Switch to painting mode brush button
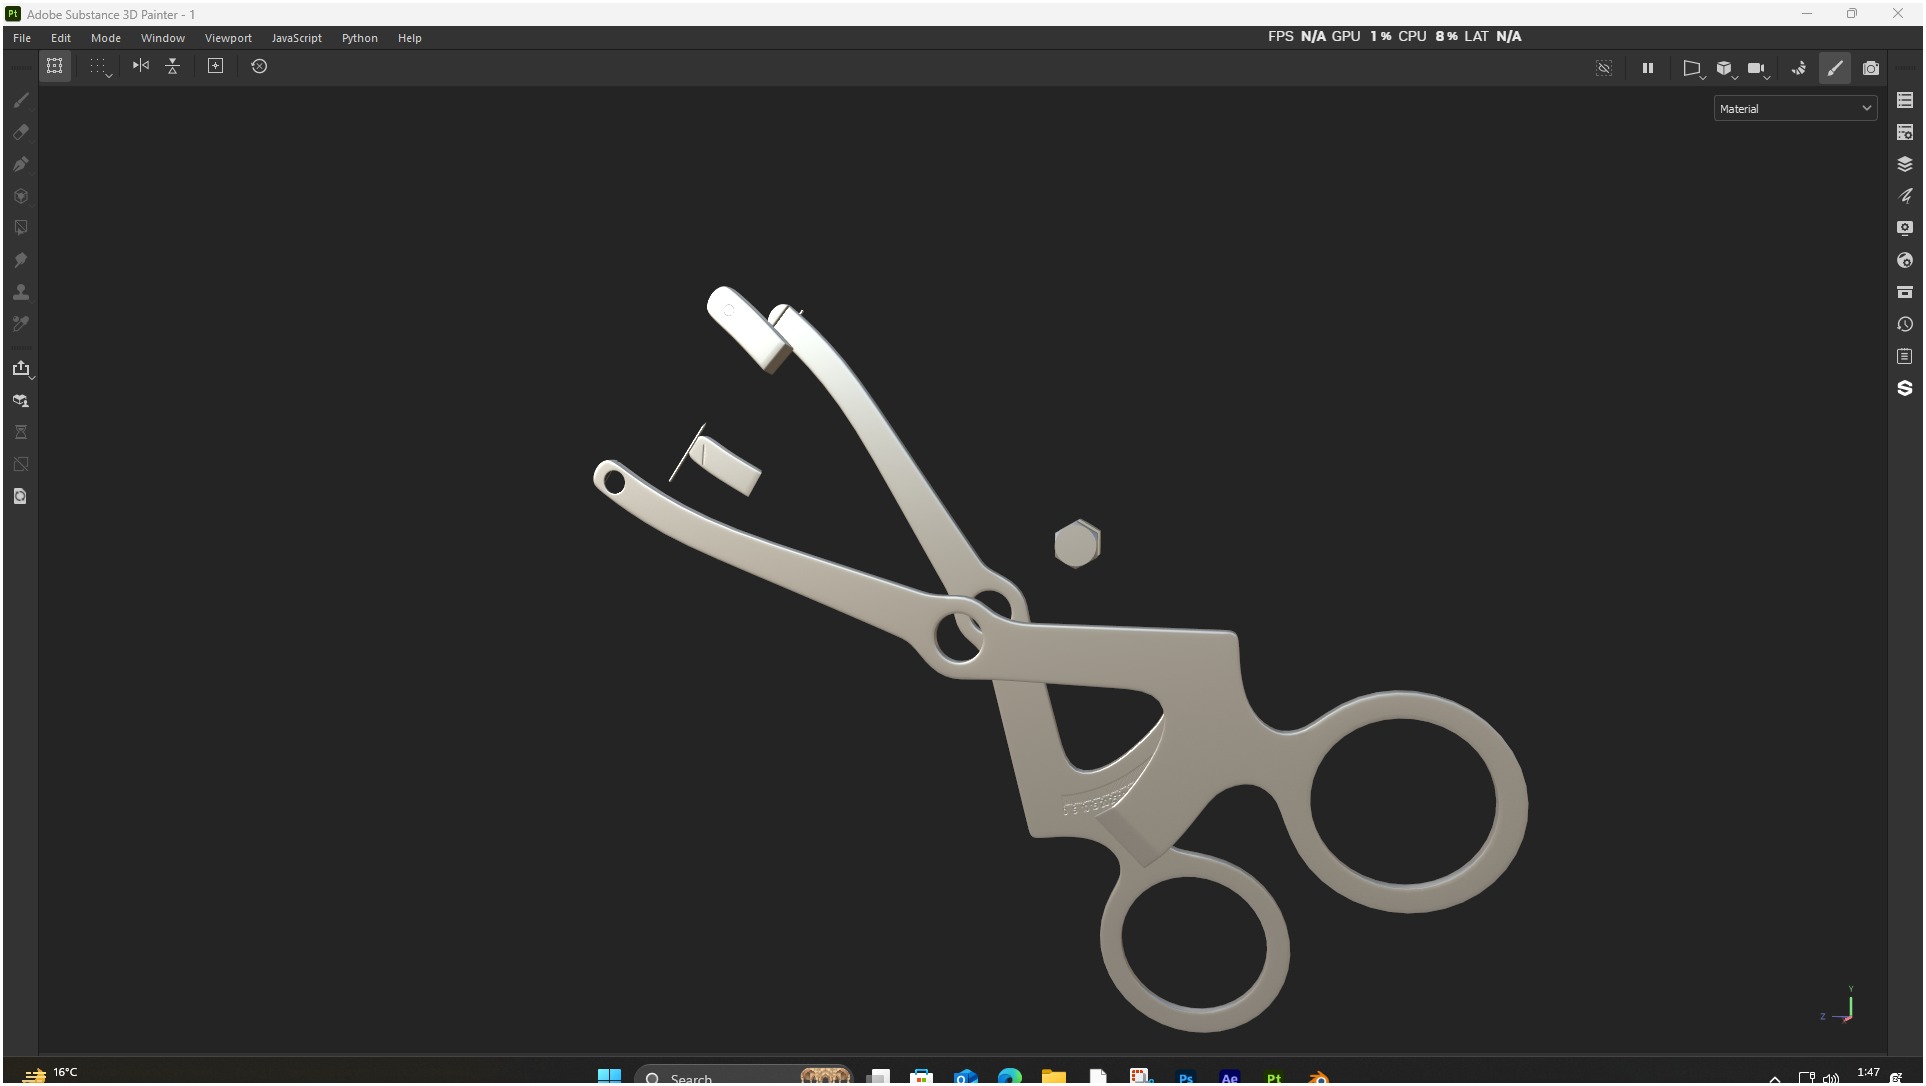Image resolution: width=1926 pixels, height=1086 pixels. 1835,68
